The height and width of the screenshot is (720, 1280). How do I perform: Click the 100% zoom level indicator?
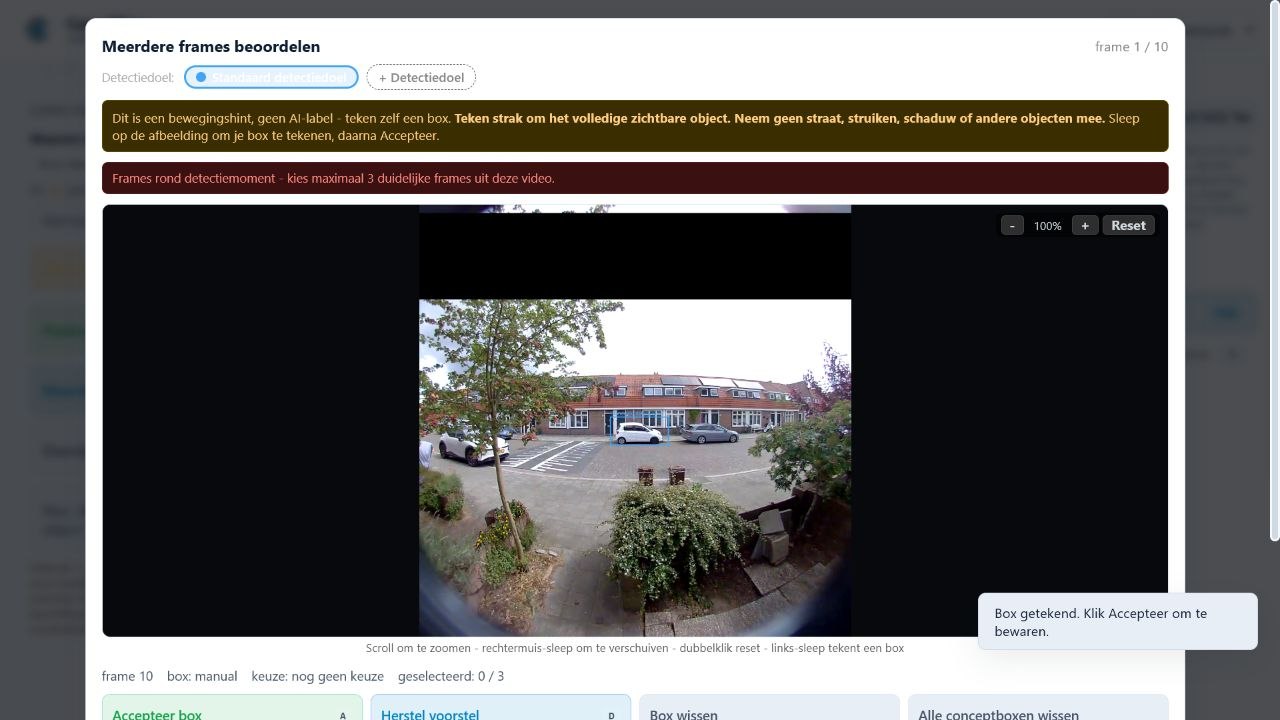(1047, 226)
